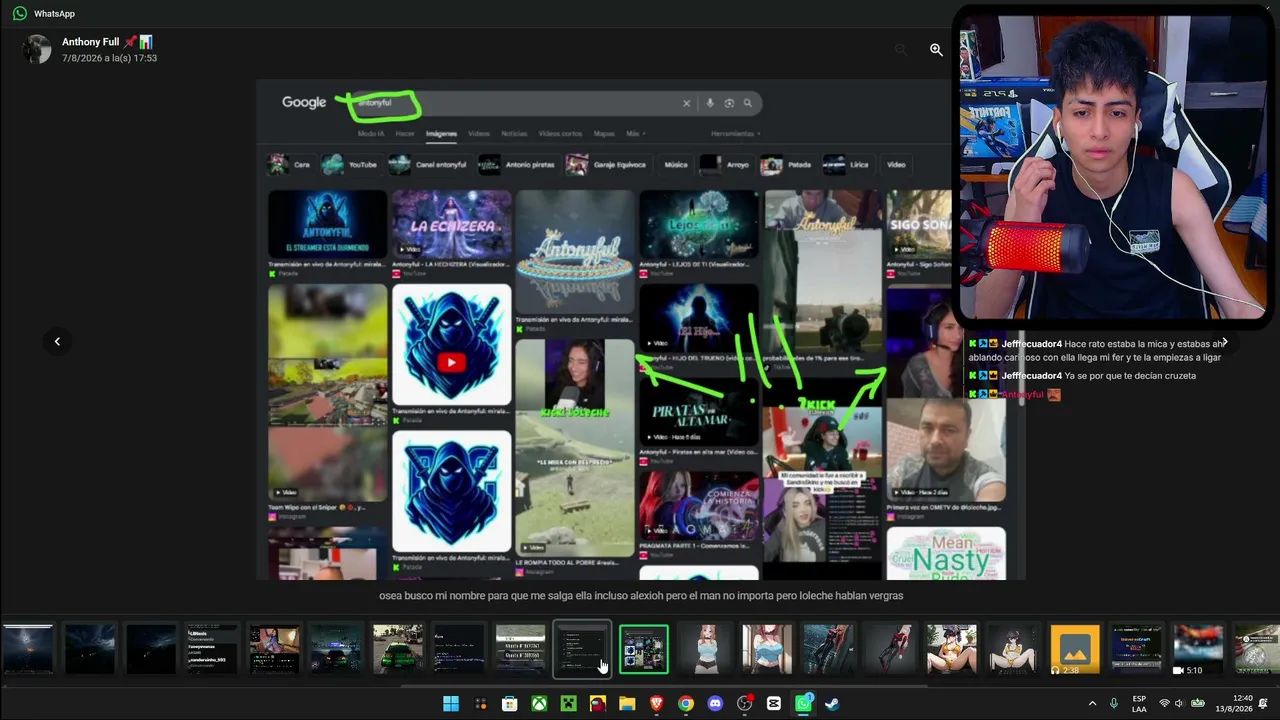
Task: Open Wi-Fi network settings in tray
Action: [1164, 704]
